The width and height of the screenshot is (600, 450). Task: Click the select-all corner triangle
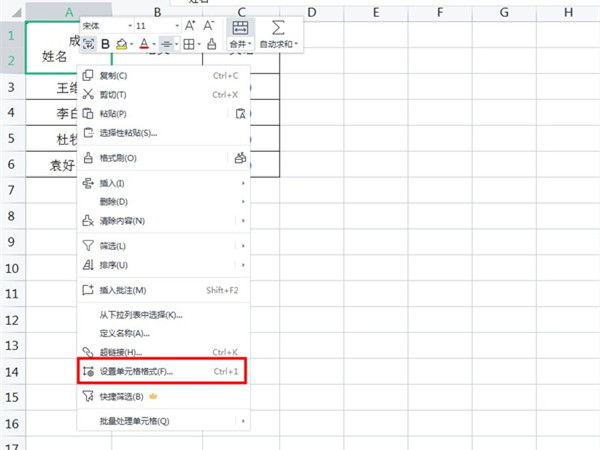click(15, 13)
